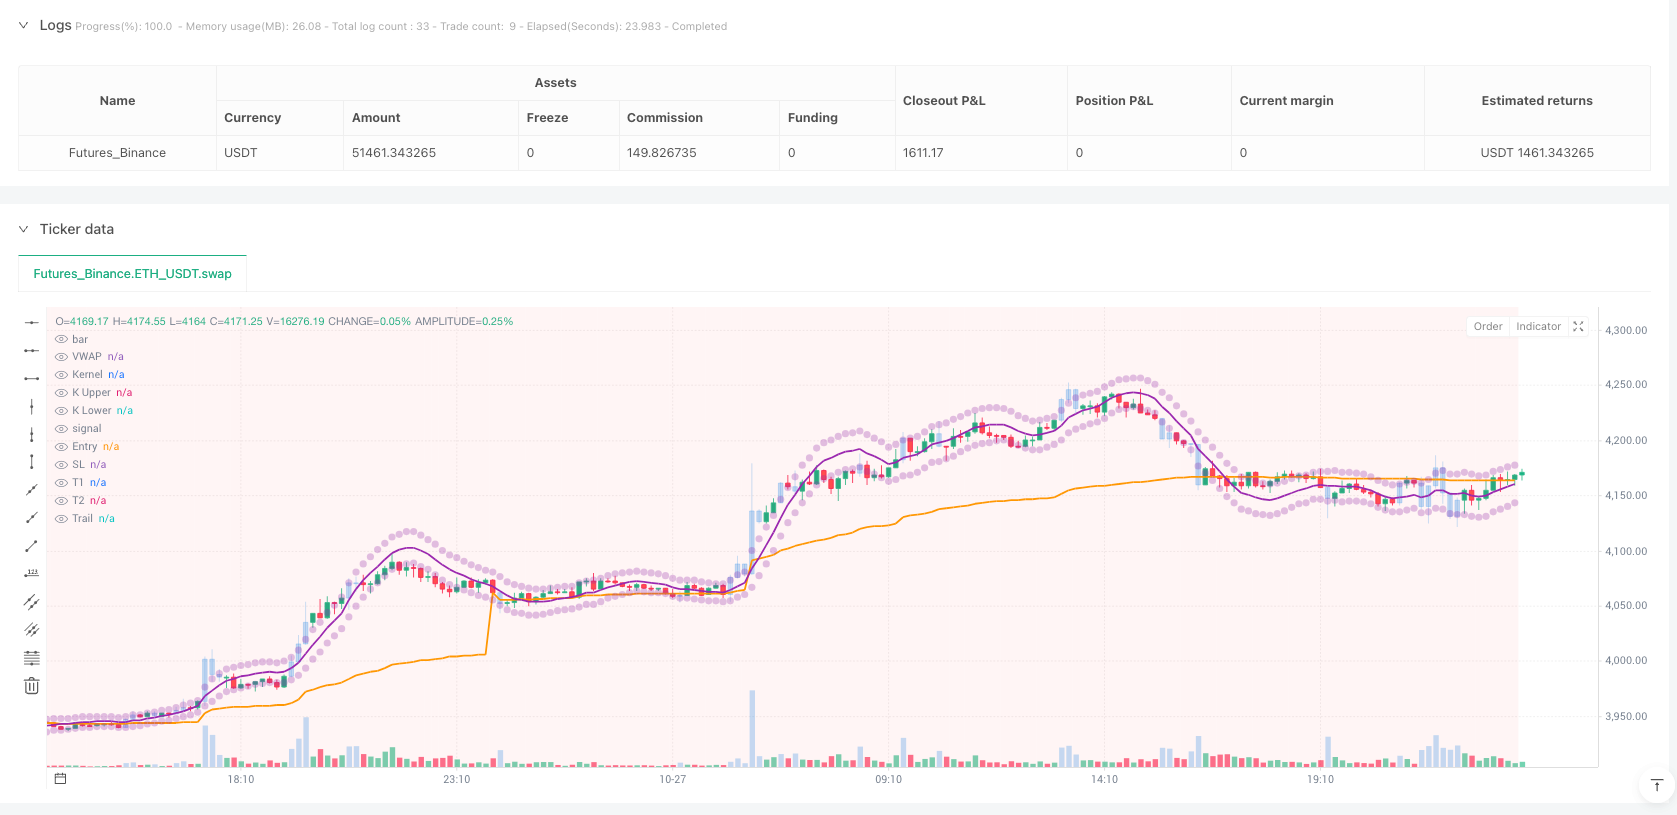Select the vertical segment drawing tool

(x=32, y=462)
